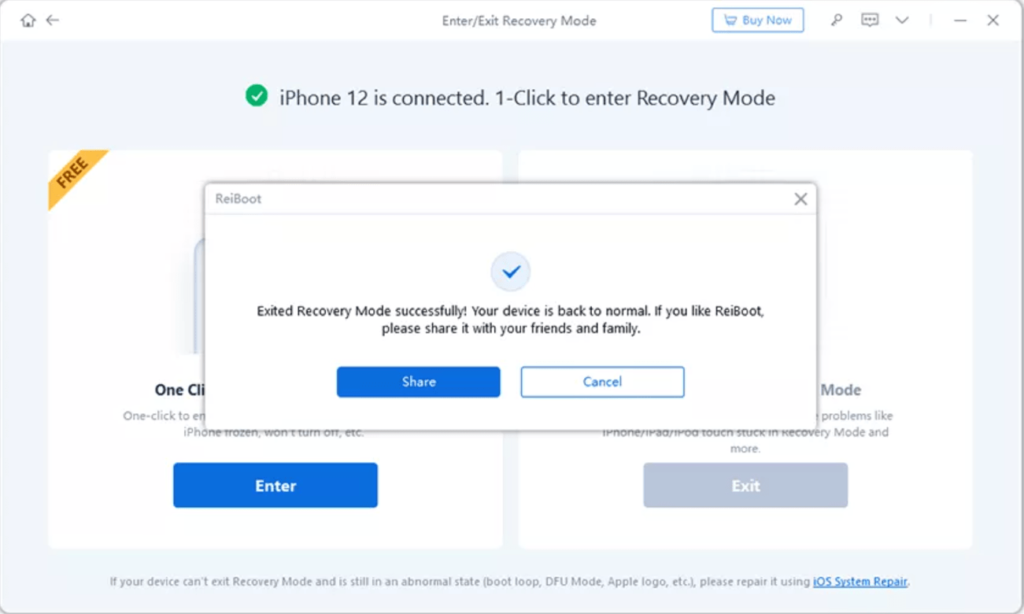Image resolution: width=1024 pixels, height=614 pixels.
Task: Click the Share button
Action: tap(419, 381)
